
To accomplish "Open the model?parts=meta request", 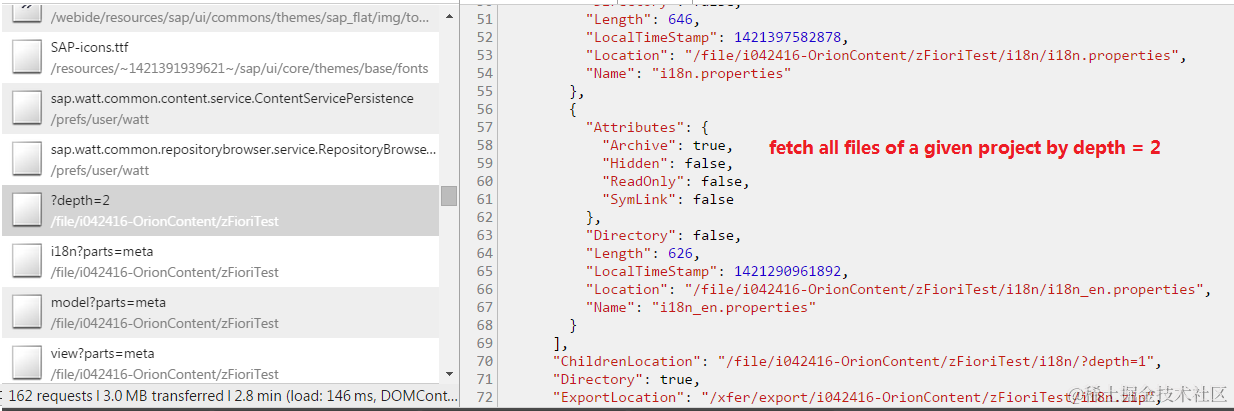I will tap(108, 303).
